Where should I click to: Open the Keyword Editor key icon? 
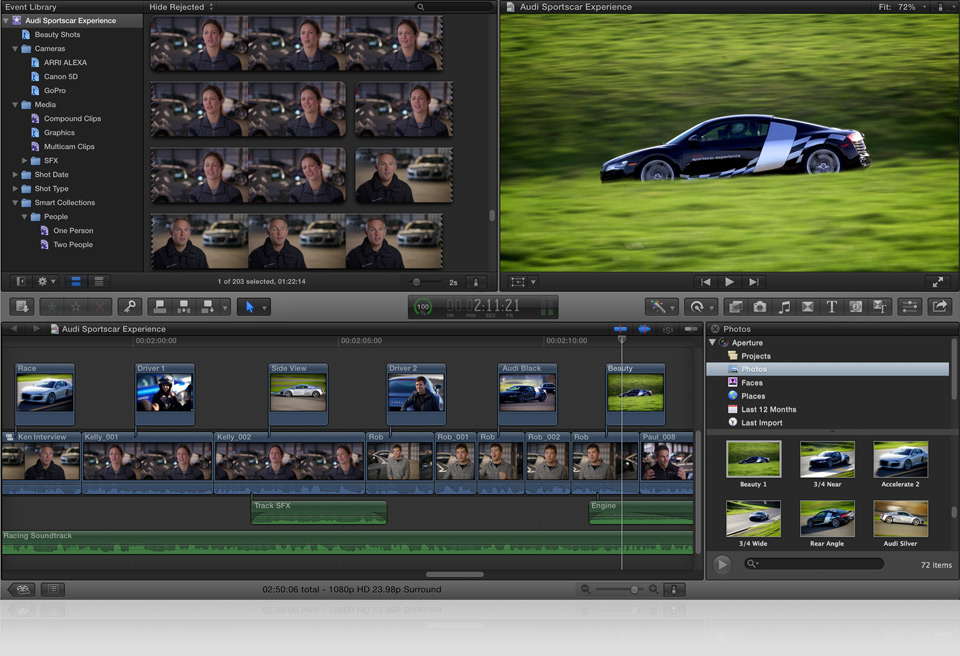click(x=130, y=307)
